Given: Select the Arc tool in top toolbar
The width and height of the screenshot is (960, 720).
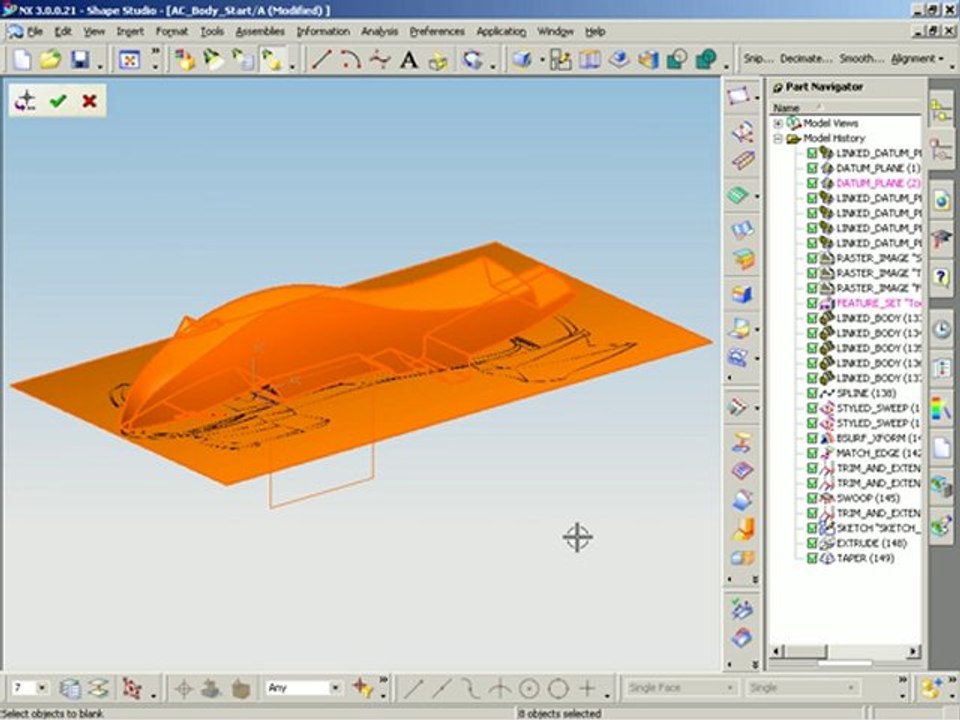Looking at the screenshot, I should [350, 59].
